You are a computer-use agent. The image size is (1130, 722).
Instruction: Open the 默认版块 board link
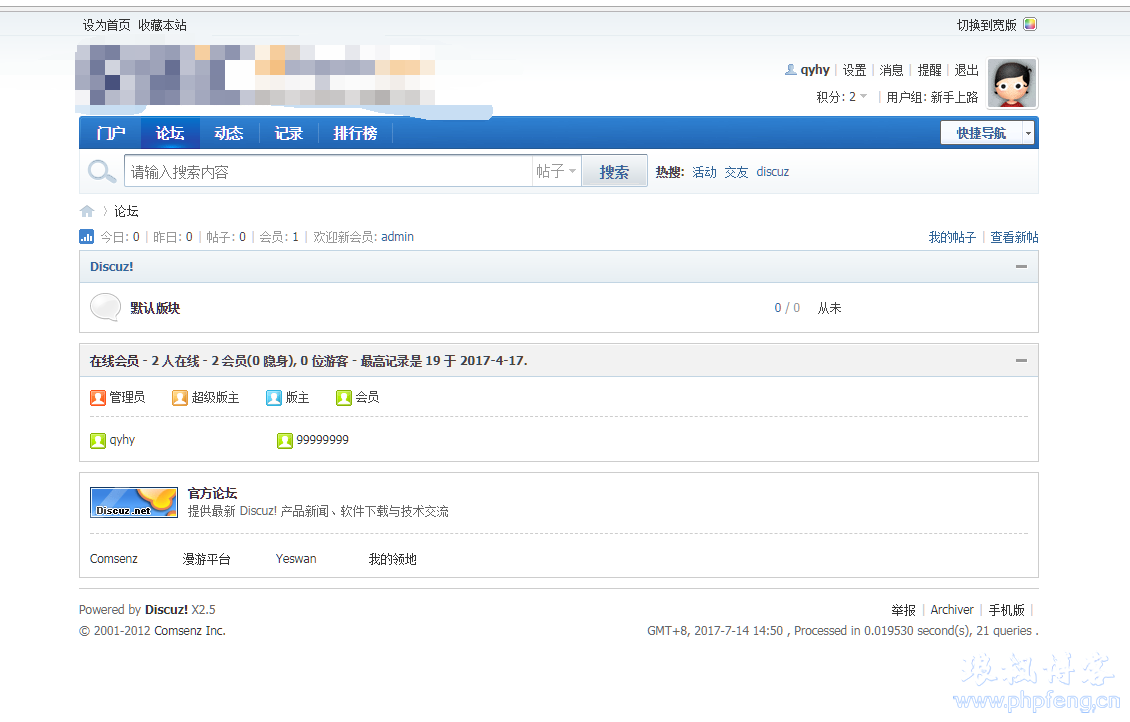155,308
